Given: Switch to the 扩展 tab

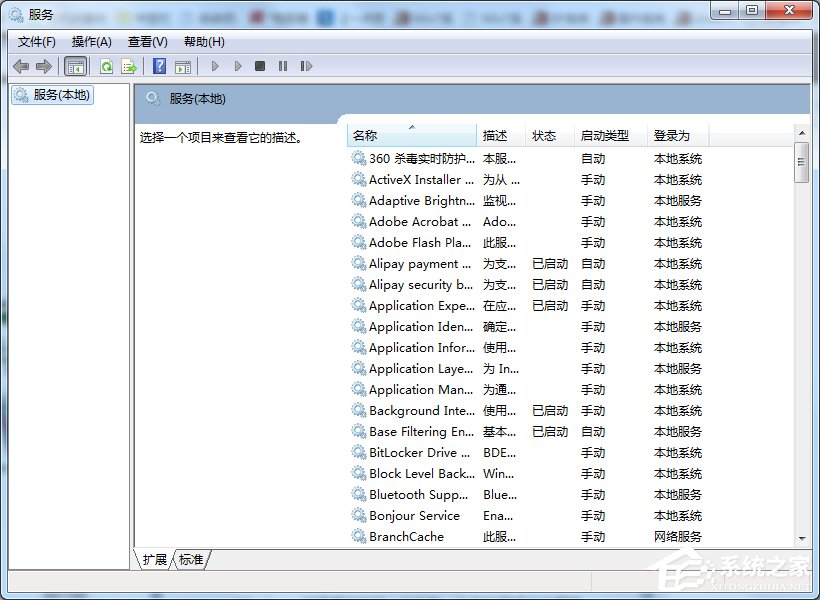Looking at the screenshot, I should 154,560.
